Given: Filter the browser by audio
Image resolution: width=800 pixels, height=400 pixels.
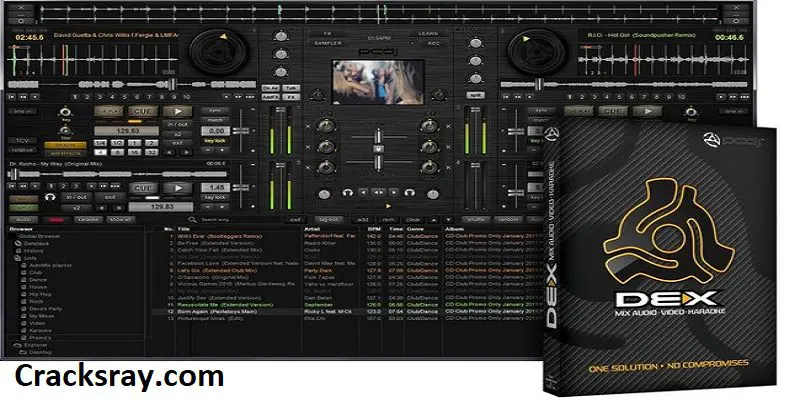Looking at the screenshot, I should tap(23, 219).
